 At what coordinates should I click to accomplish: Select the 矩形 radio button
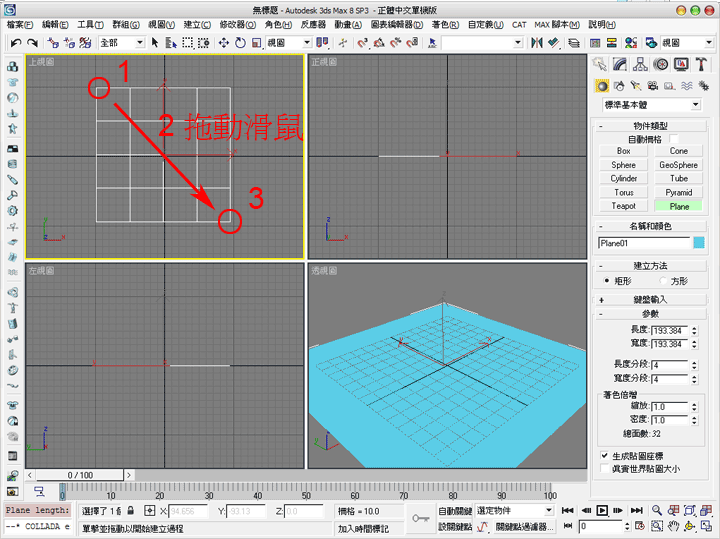[607, 281]
